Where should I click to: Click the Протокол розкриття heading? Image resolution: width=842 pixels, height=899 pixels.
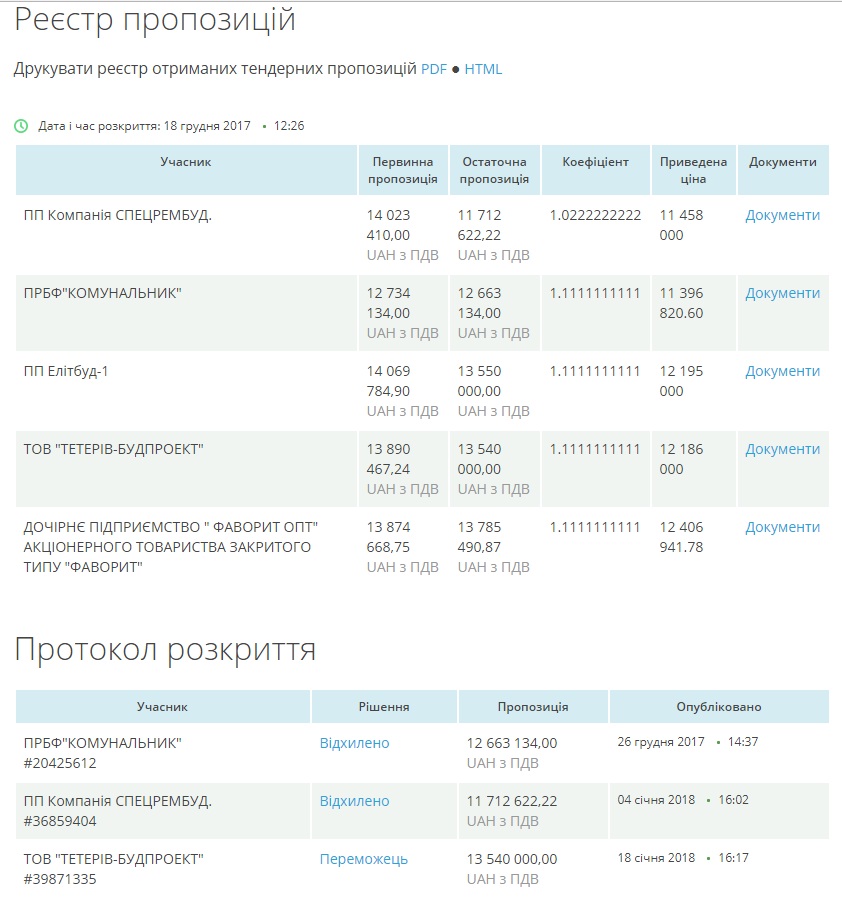point(165,650)
